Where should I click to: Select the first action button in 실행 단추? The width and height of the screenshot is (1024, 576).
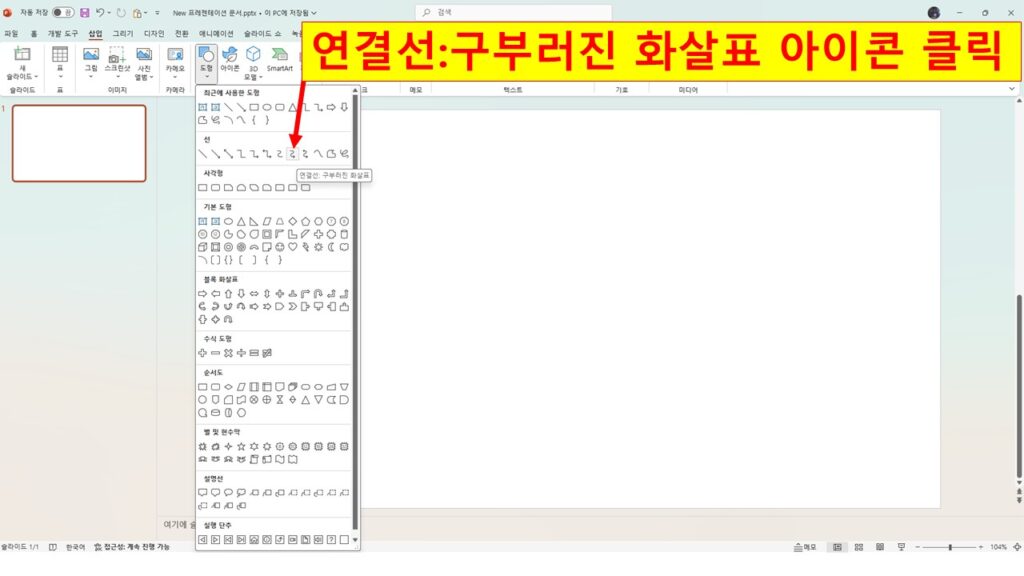(202, 540)
